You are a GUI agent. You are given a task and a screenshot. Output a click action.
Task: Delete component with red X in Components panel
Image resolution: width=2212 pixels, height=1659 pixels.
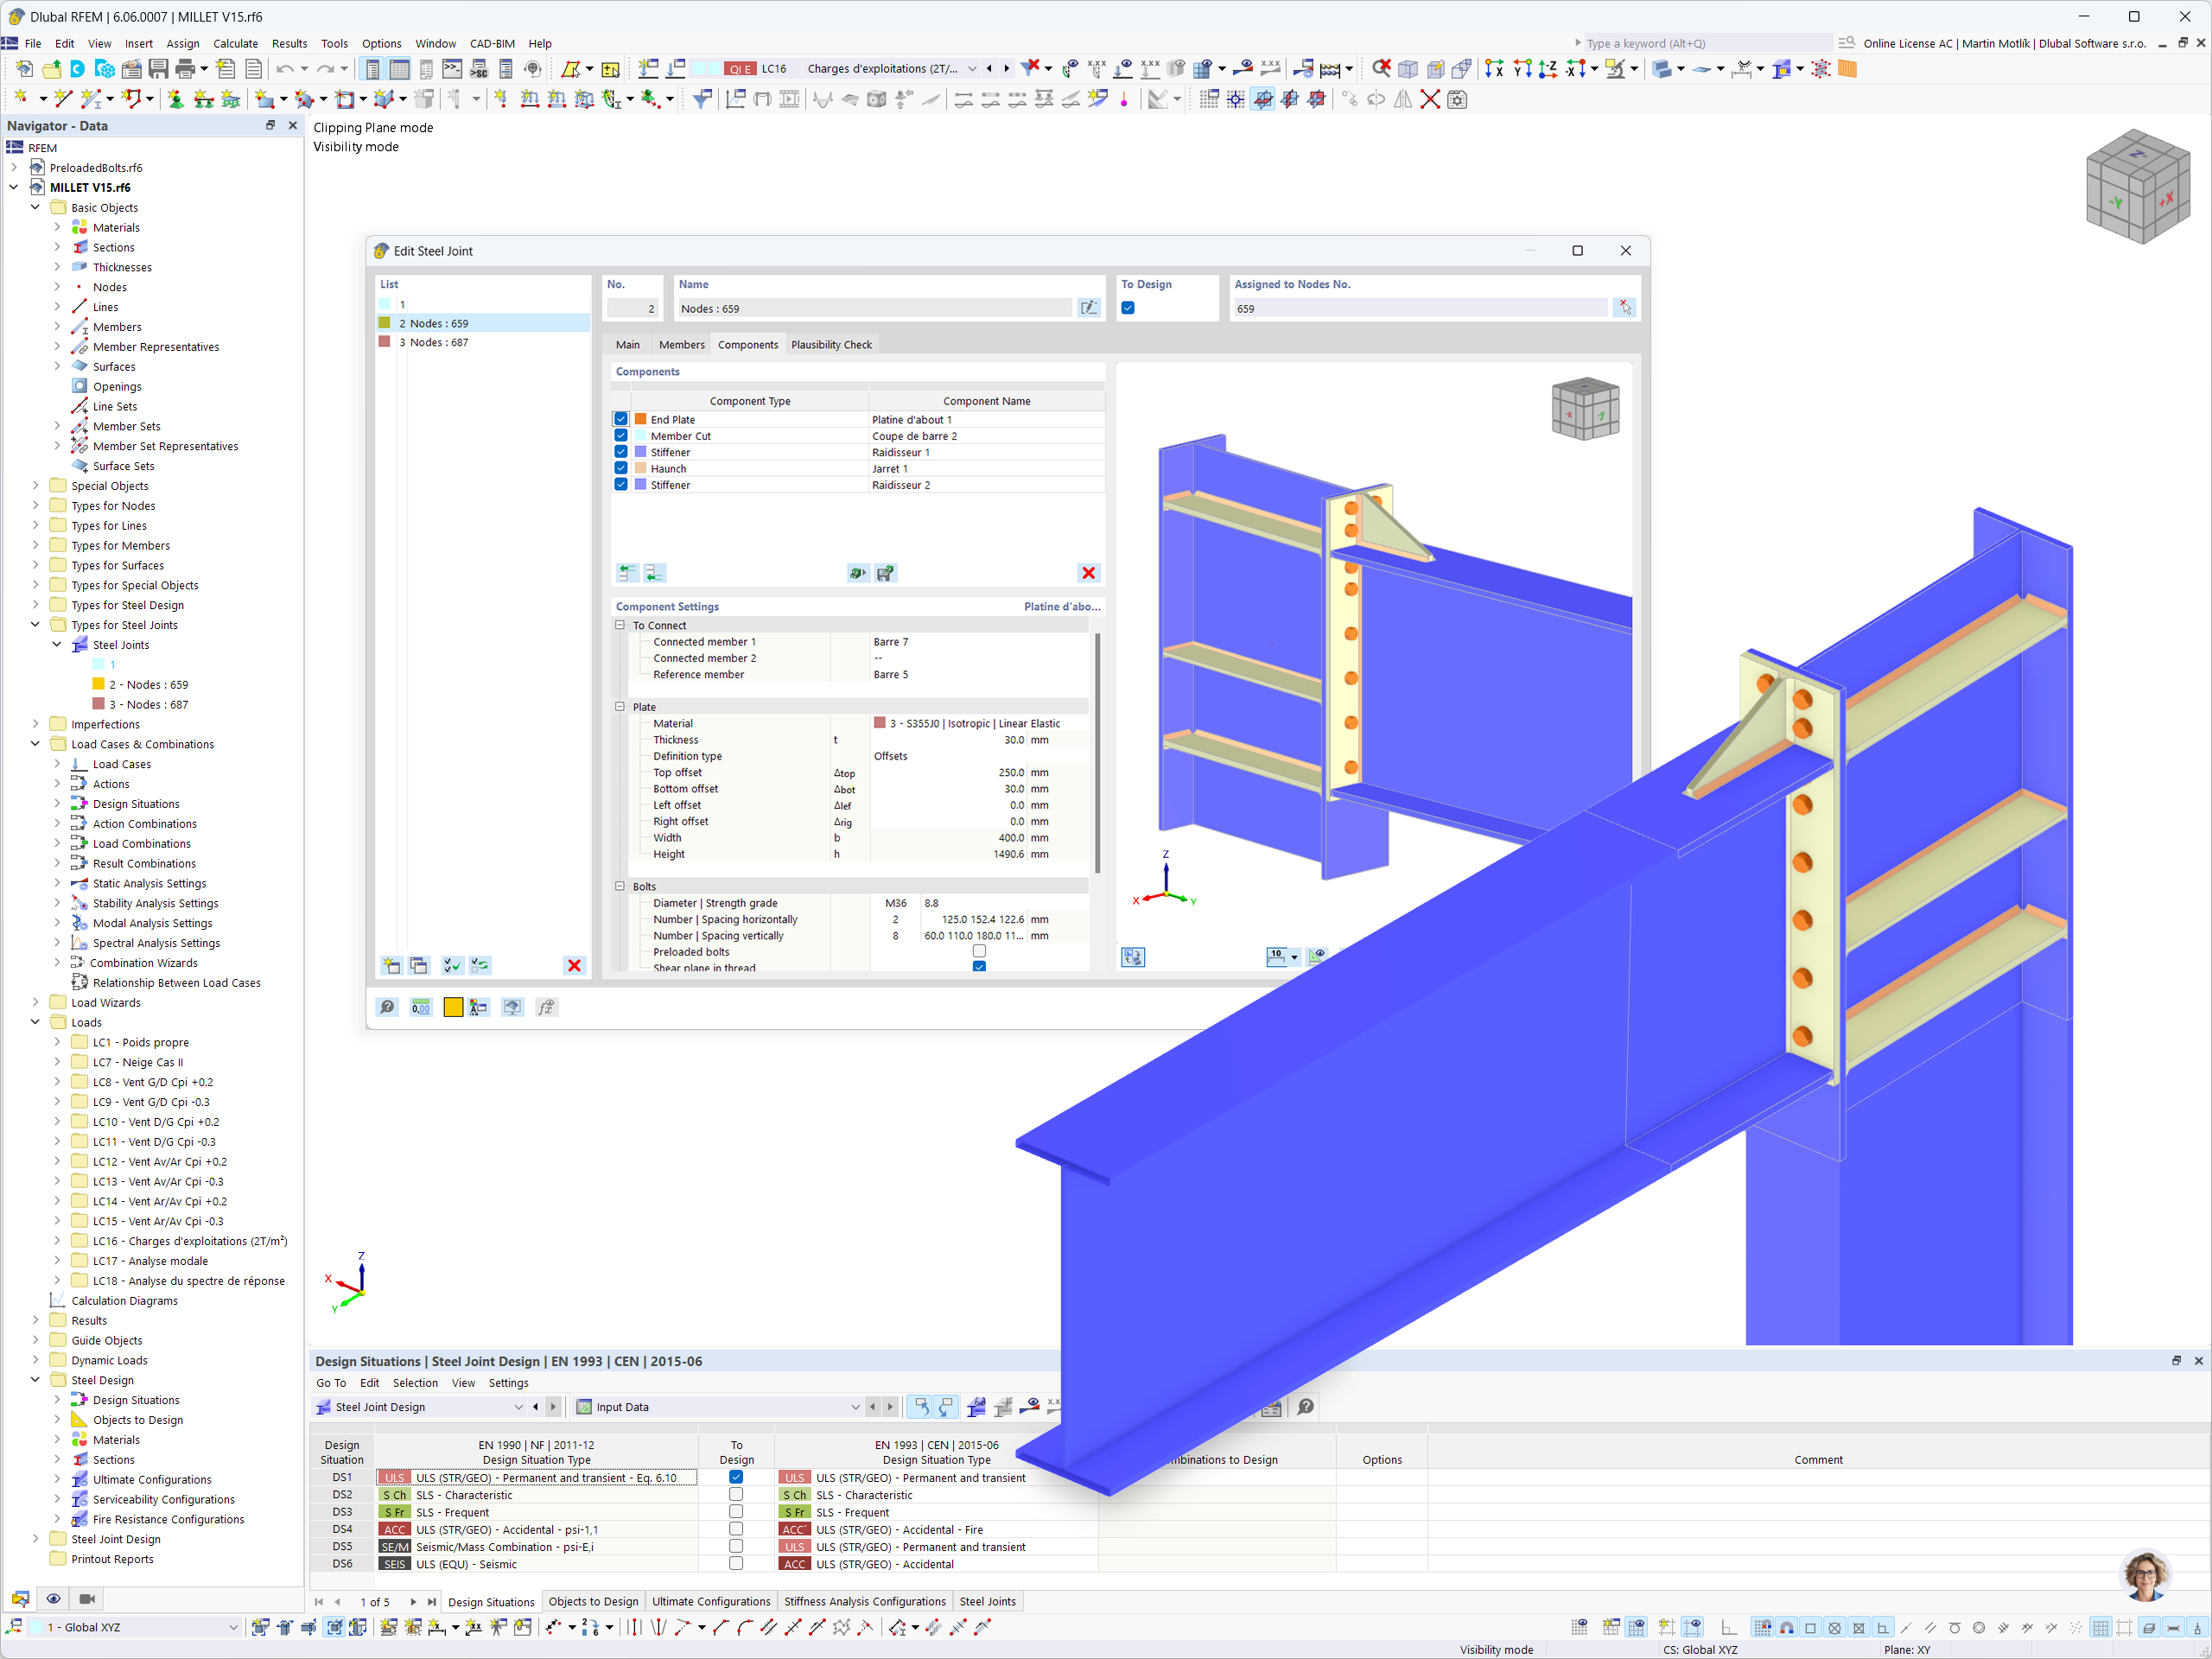1088,573
